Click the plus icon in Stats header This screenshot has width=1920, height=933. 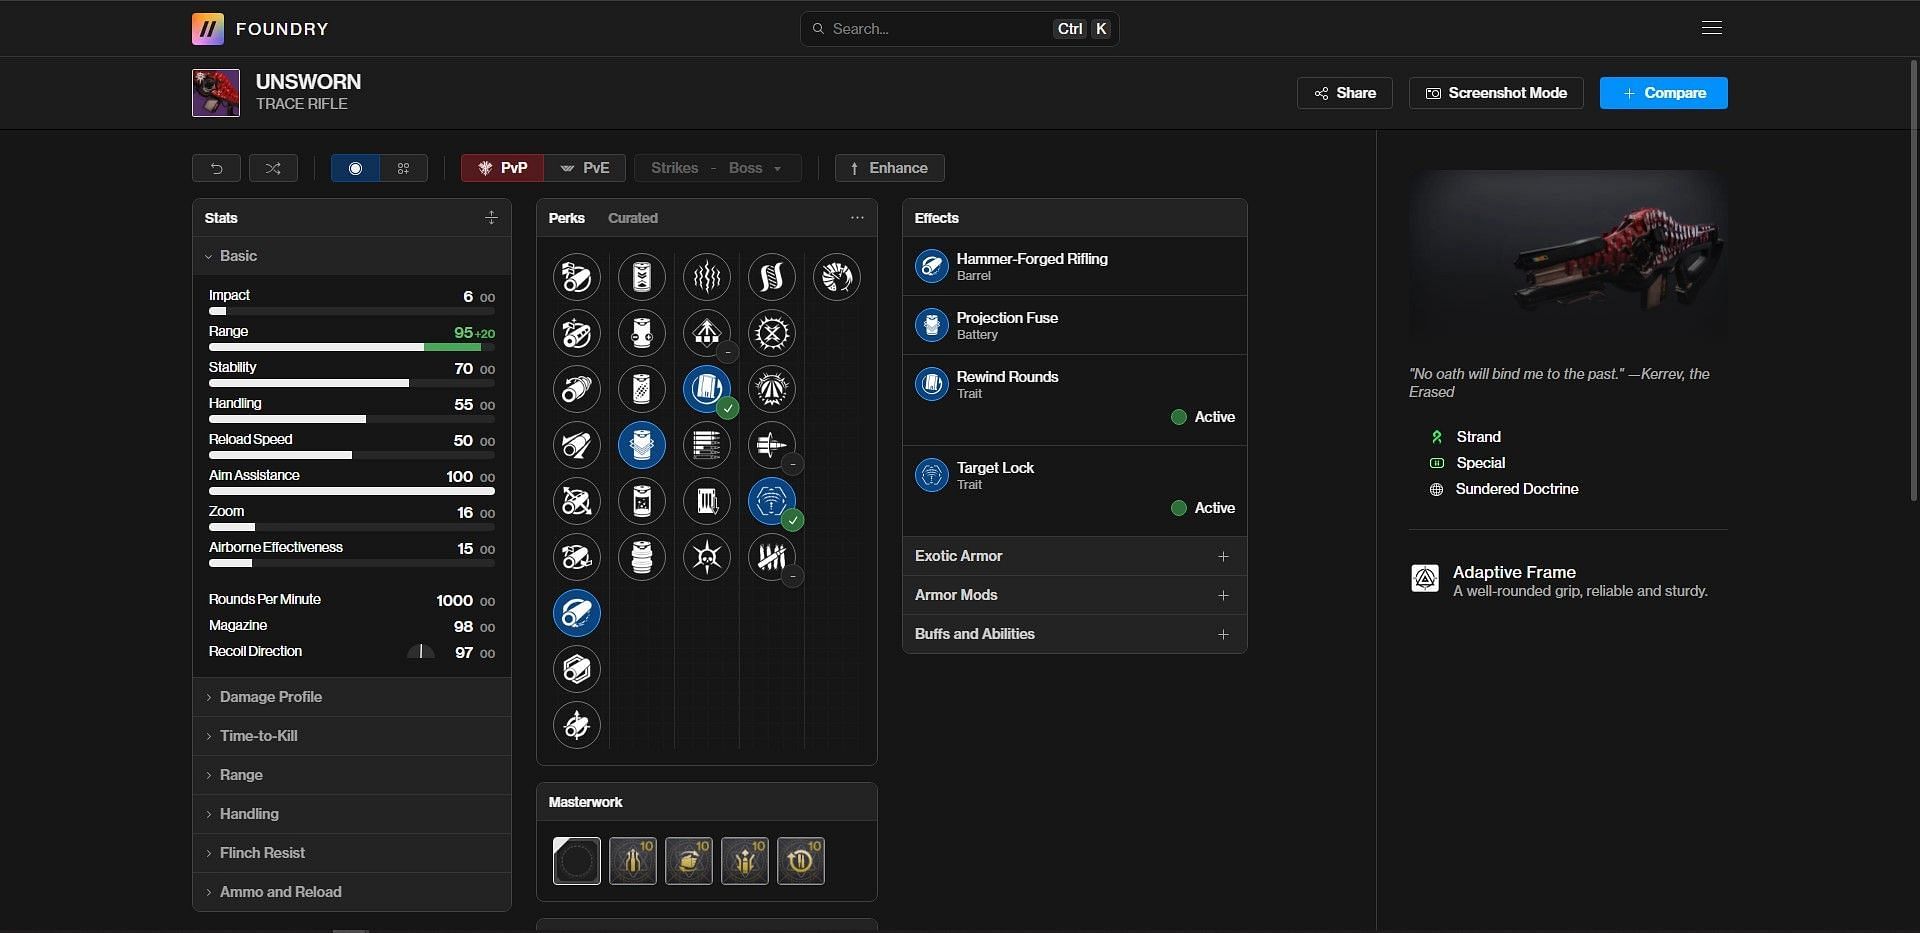(x=491, y=218)
